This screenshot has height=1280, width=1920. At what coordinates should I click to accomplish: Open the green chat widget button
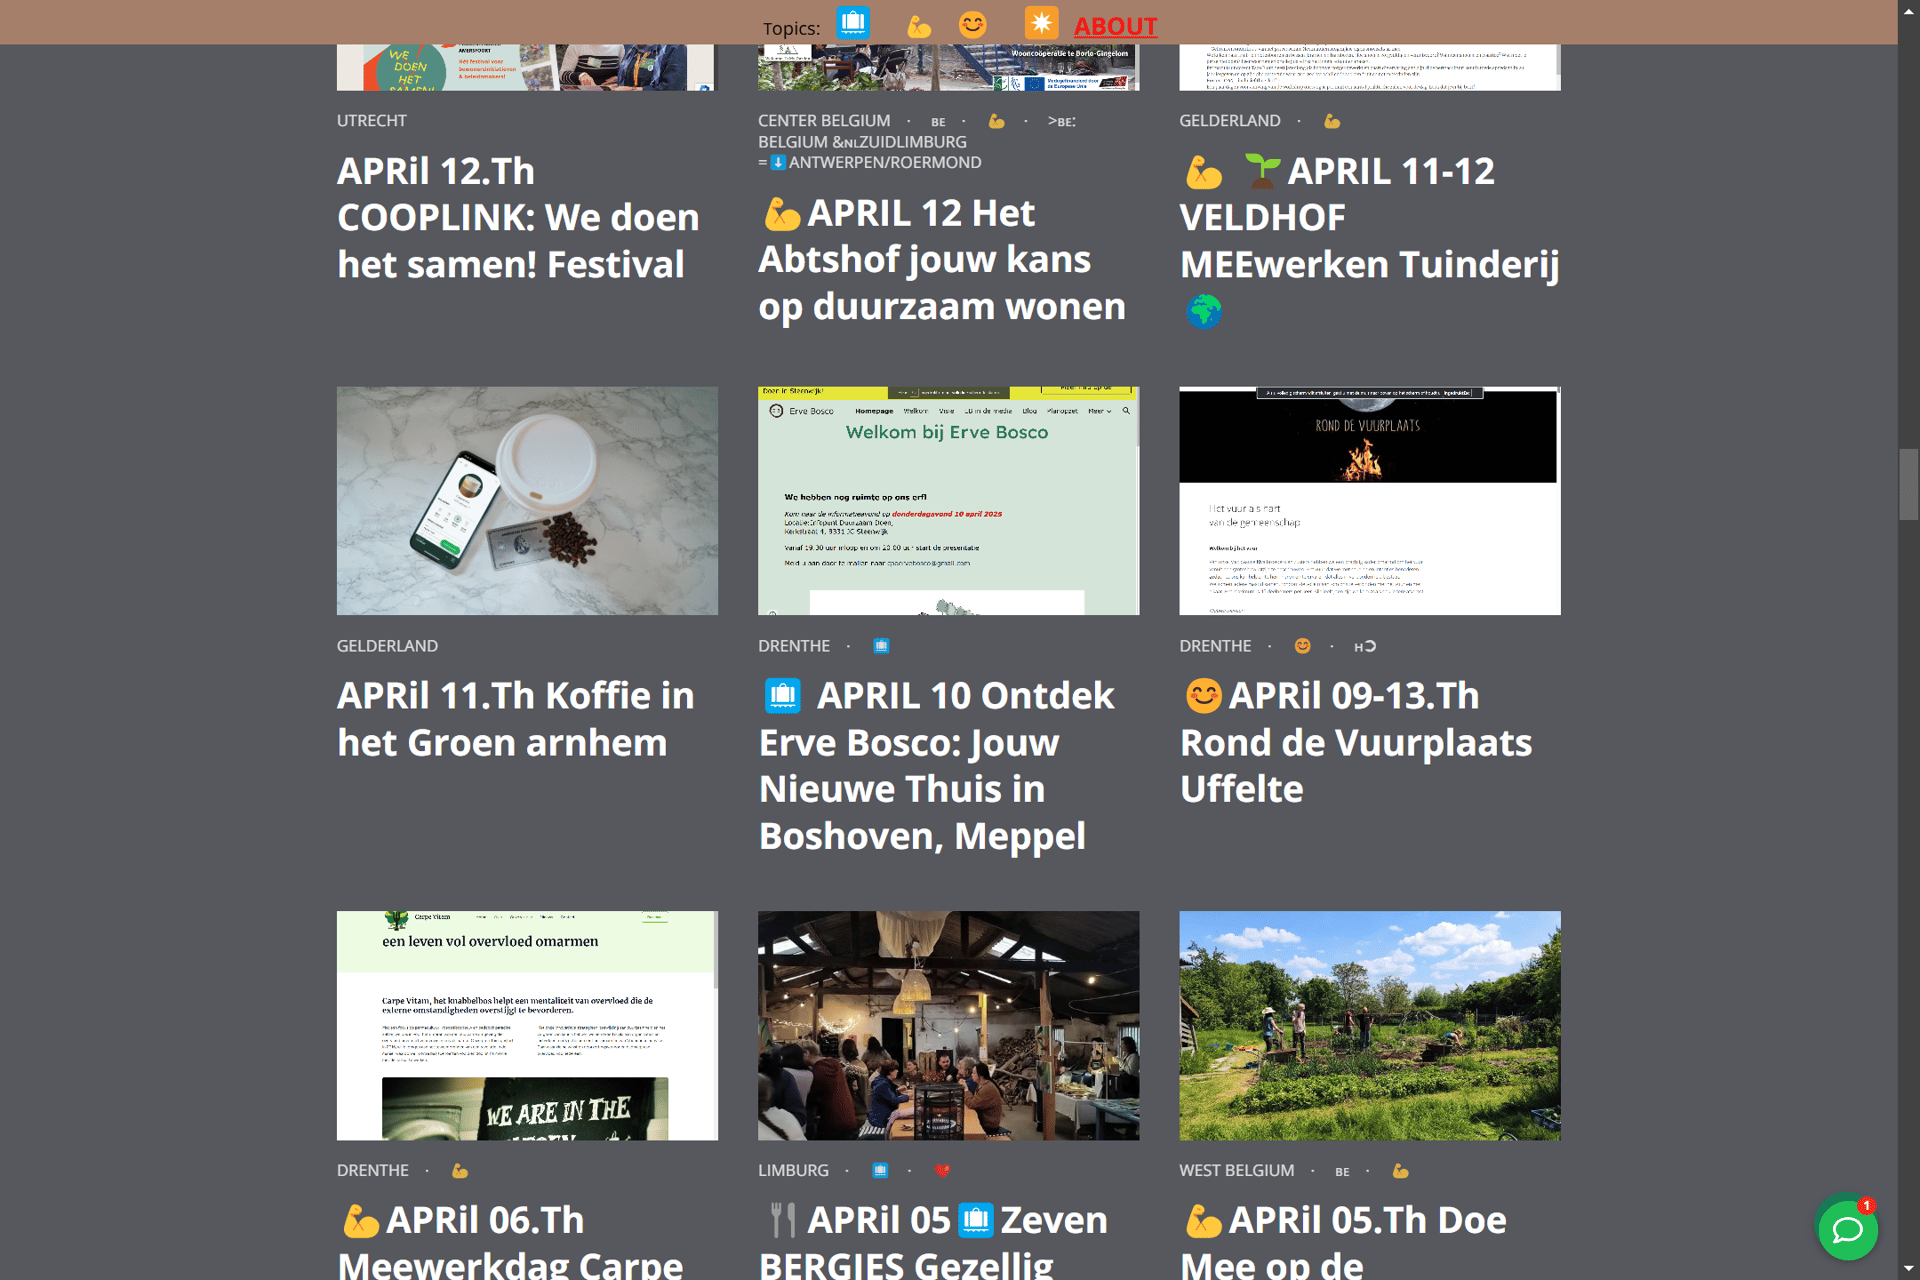tap(1846, 1229)
